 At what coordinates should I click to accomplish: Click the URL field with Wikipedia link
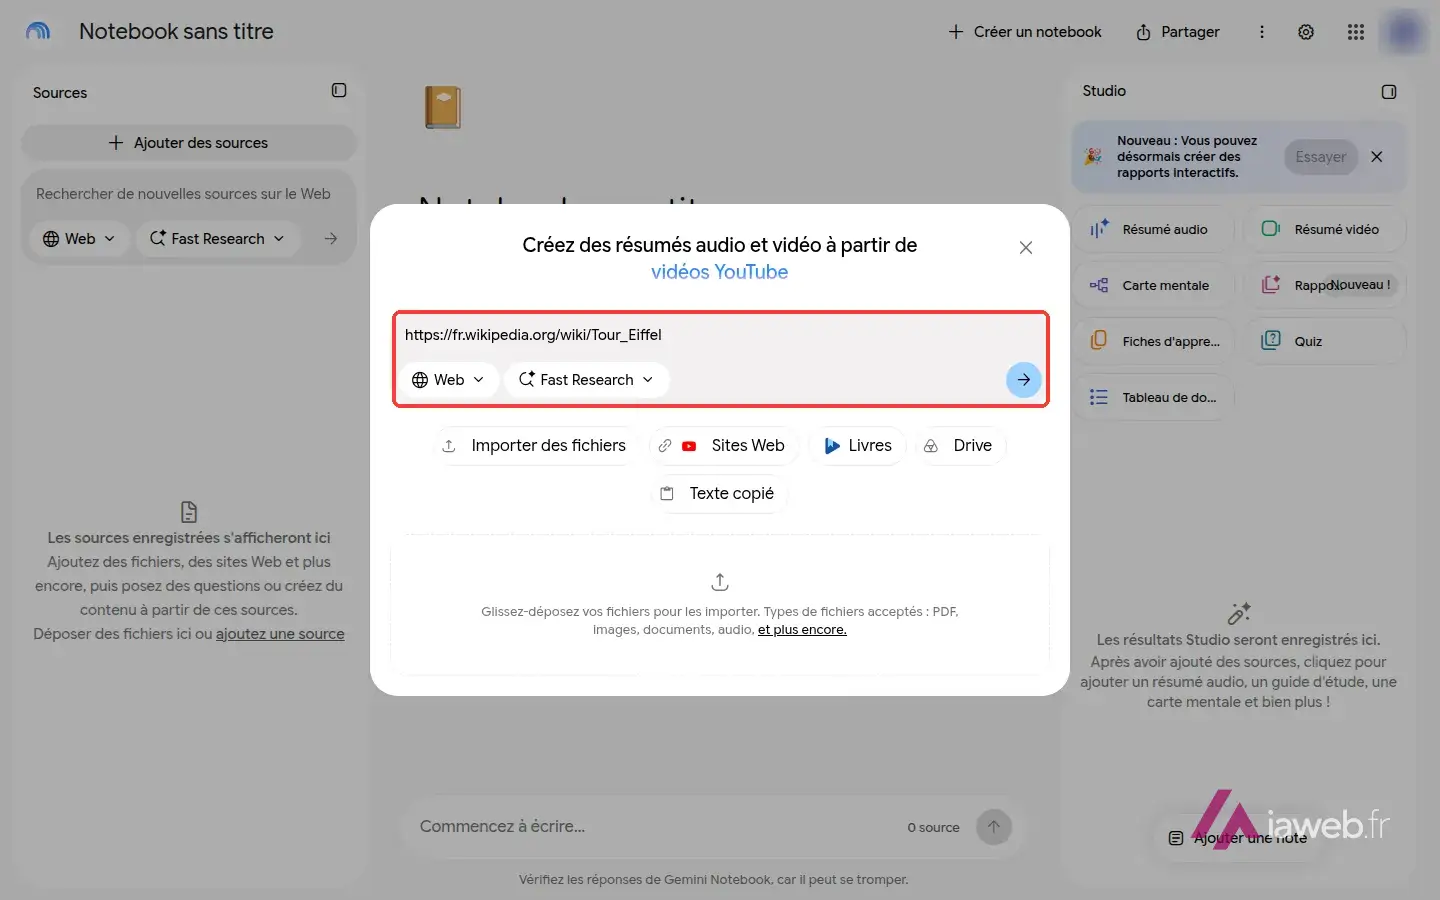720,335
